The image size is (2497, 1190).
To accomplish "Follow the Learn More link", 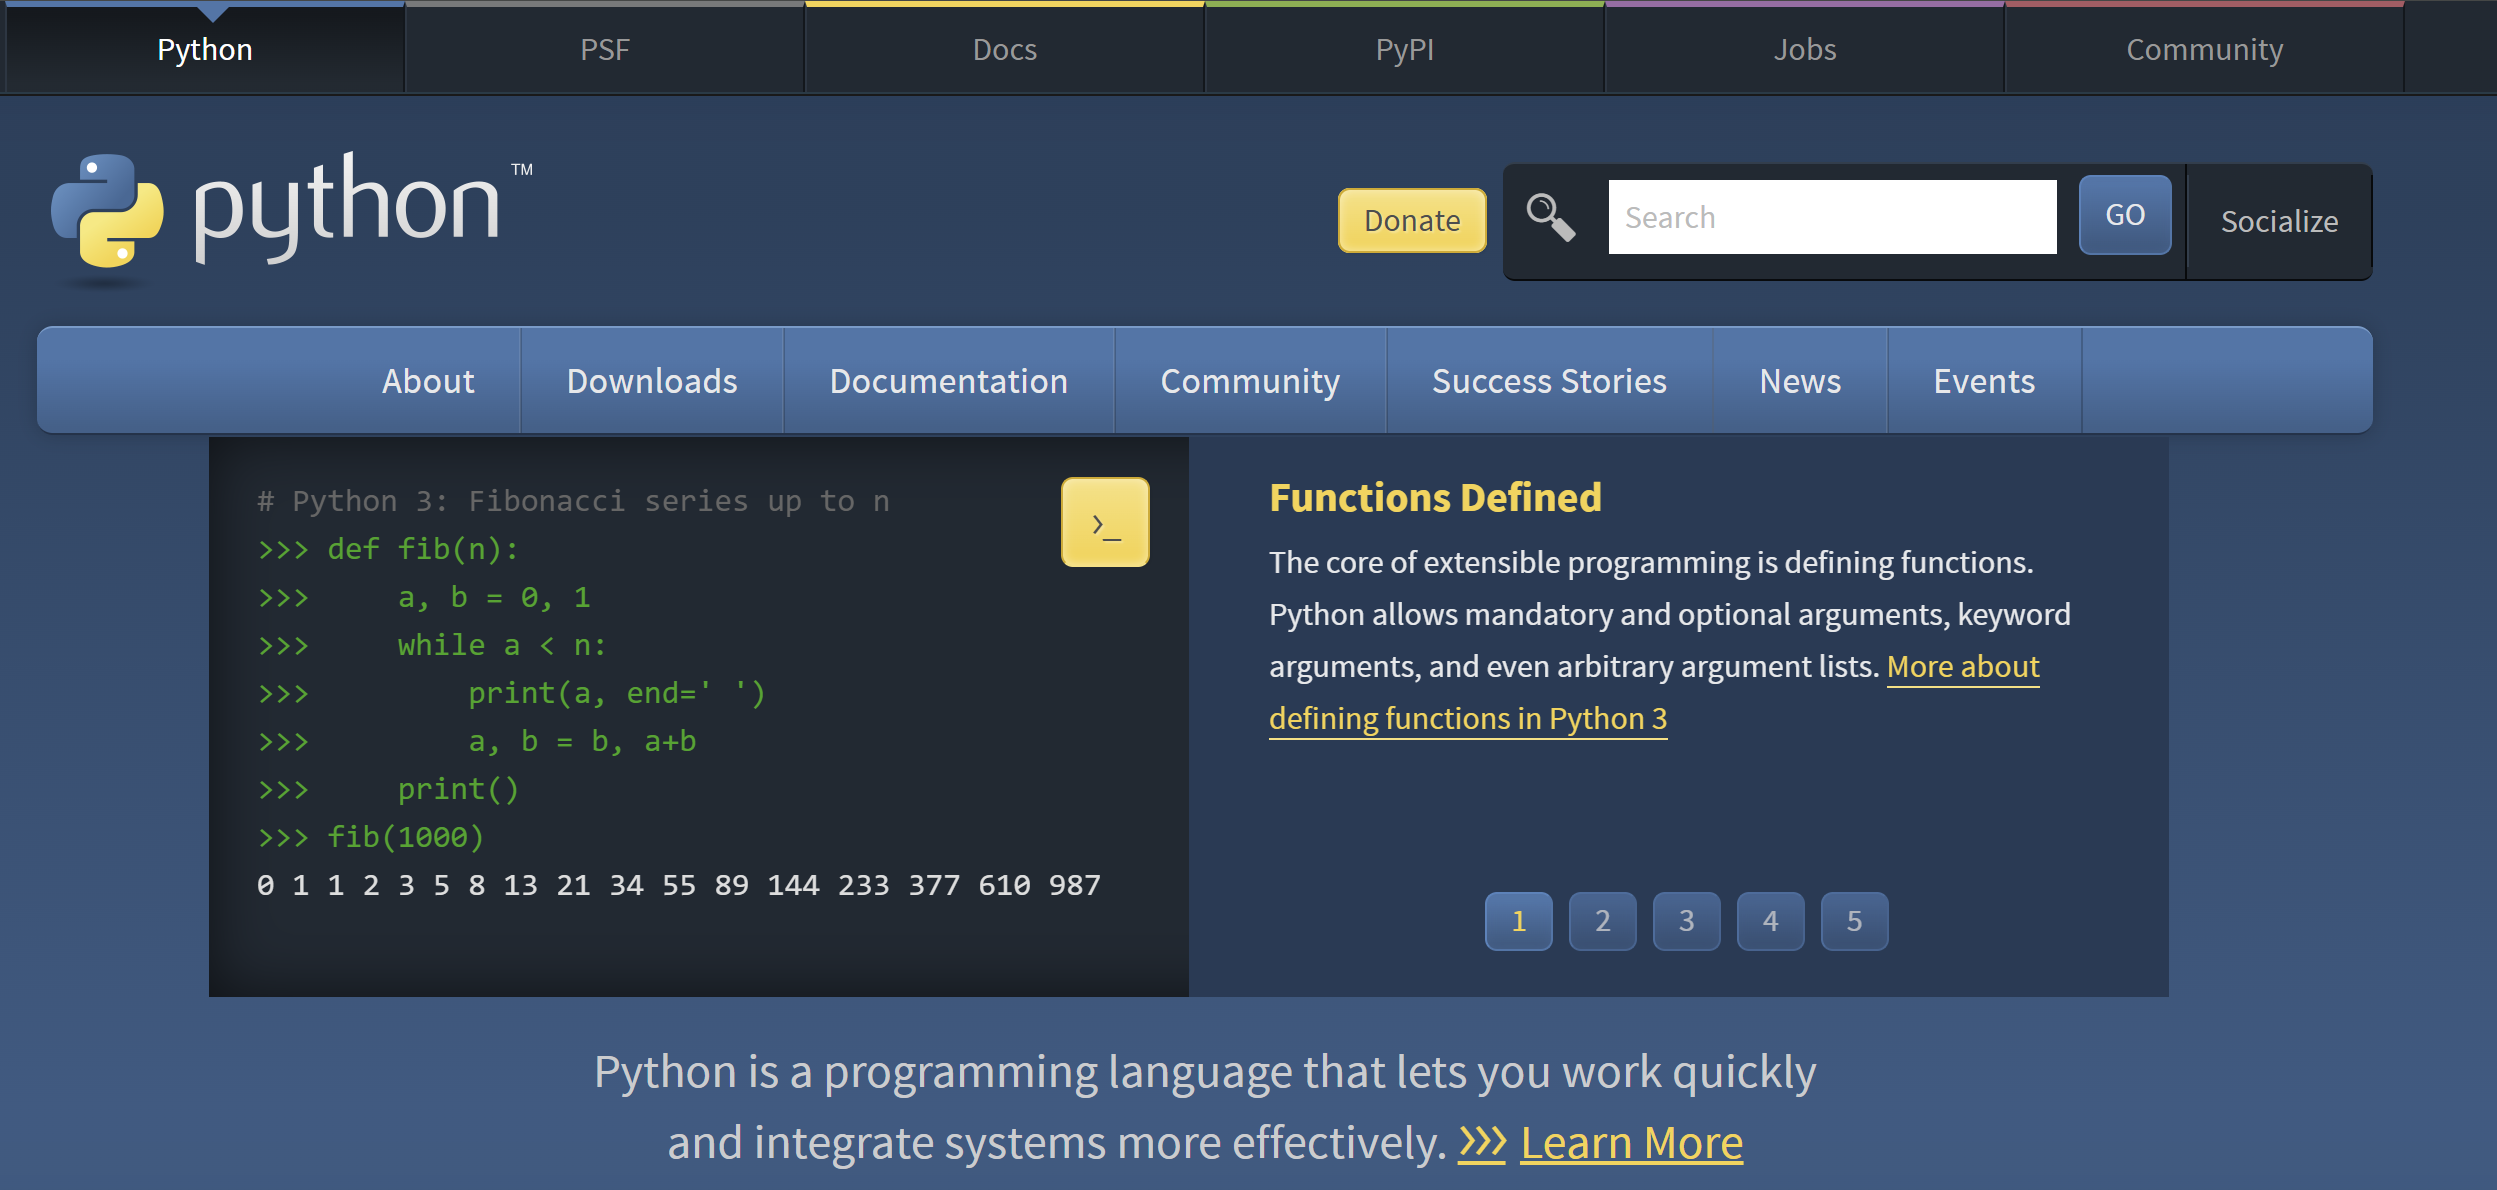I will pyautogui.click(x=1631, y=1142).
